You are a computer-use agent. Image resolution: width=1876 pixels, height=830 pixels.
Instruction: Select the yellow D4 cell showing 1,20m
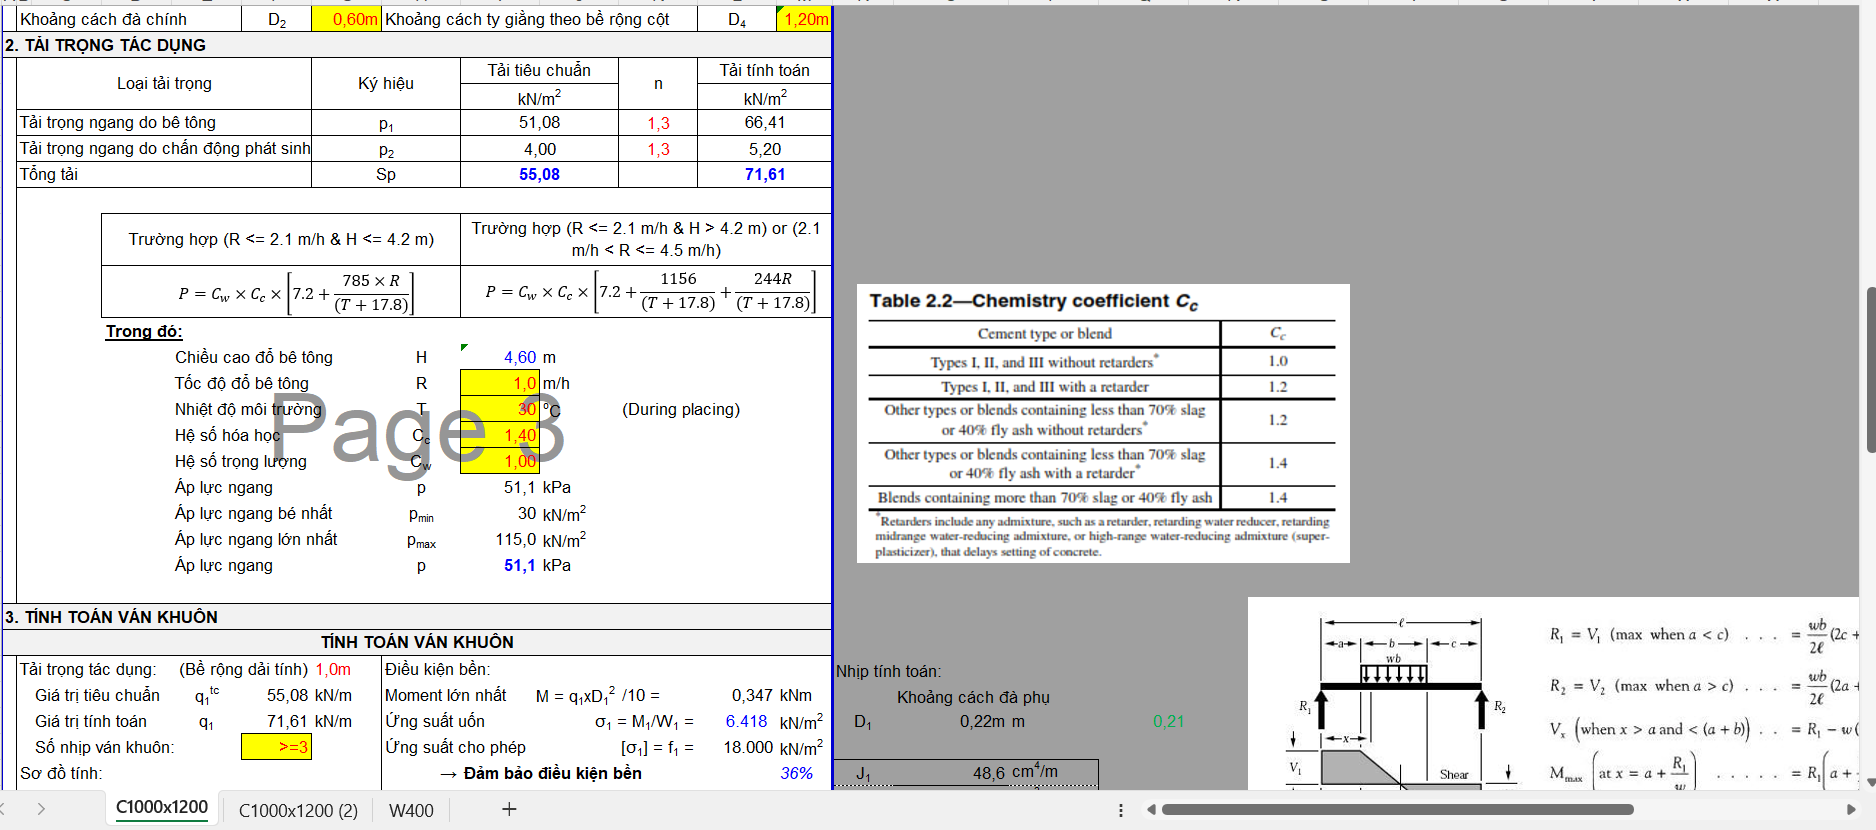tap(804, 19)
